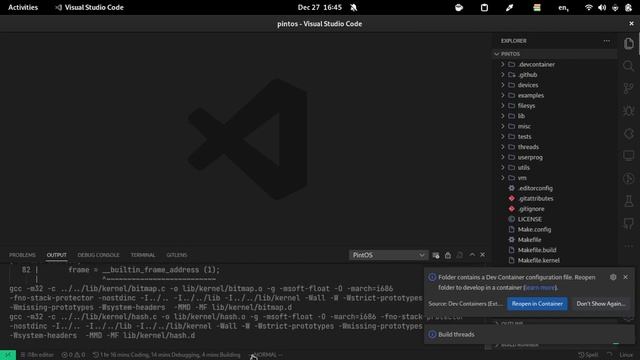Toggle GNOME do-not-disturb bell icon
Screen dimensions: 640x360
353,7
